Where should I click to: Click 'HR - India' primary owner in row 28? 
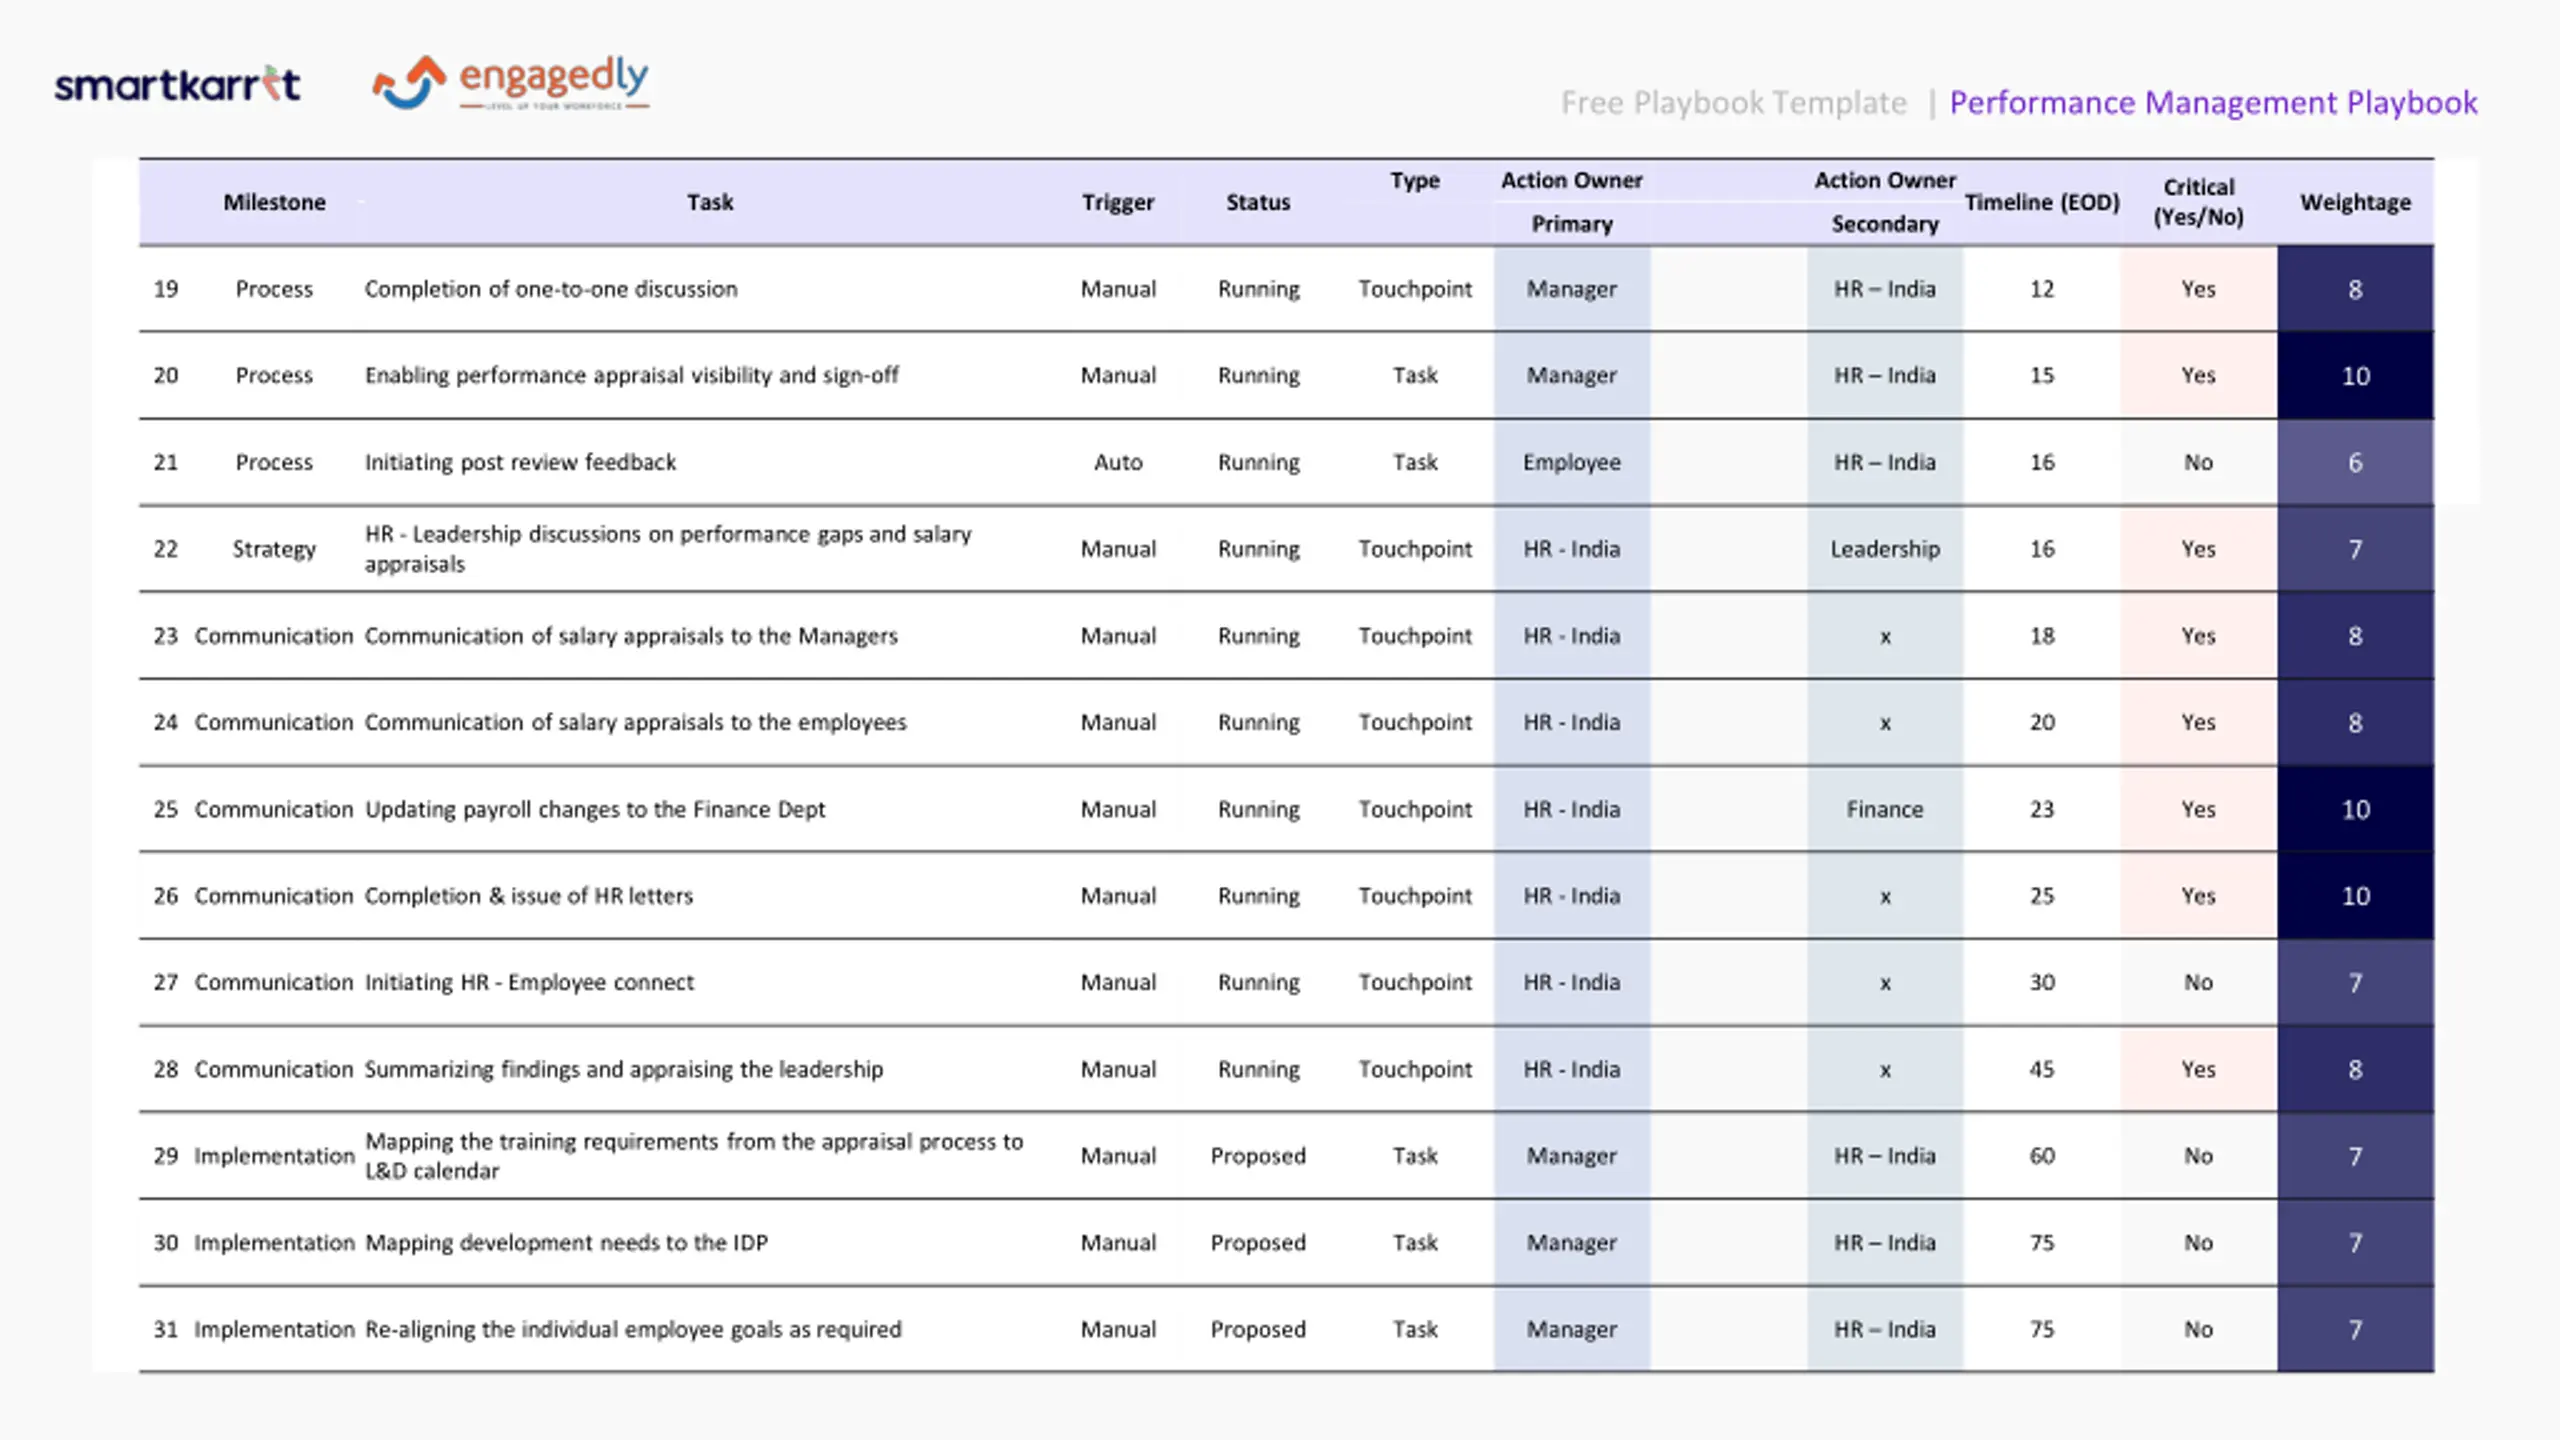(1572, 1069)
